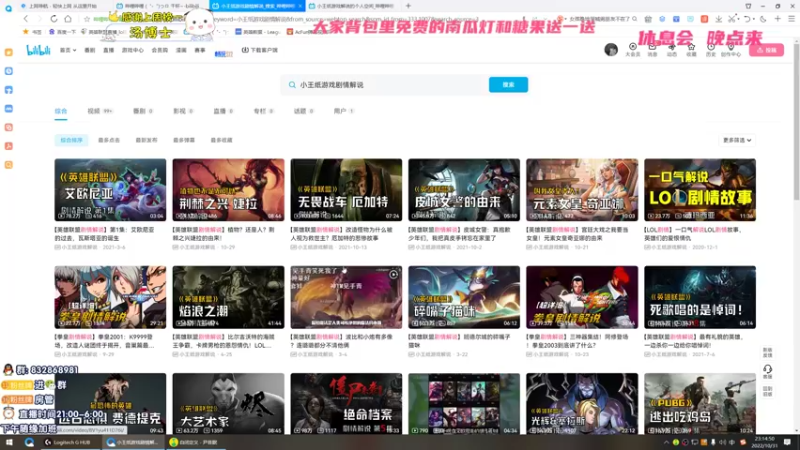Open 漫画 in the bilibili header

pyautogui.click(x=181, y=50)
